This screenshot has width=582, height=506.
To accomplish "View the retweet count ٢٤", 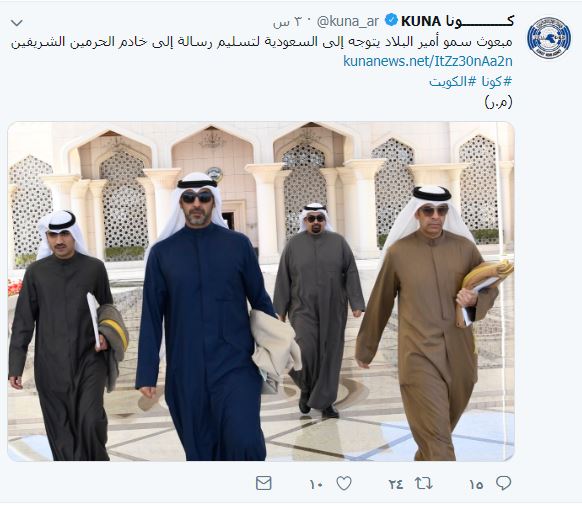I will click(x=396, y=484).
